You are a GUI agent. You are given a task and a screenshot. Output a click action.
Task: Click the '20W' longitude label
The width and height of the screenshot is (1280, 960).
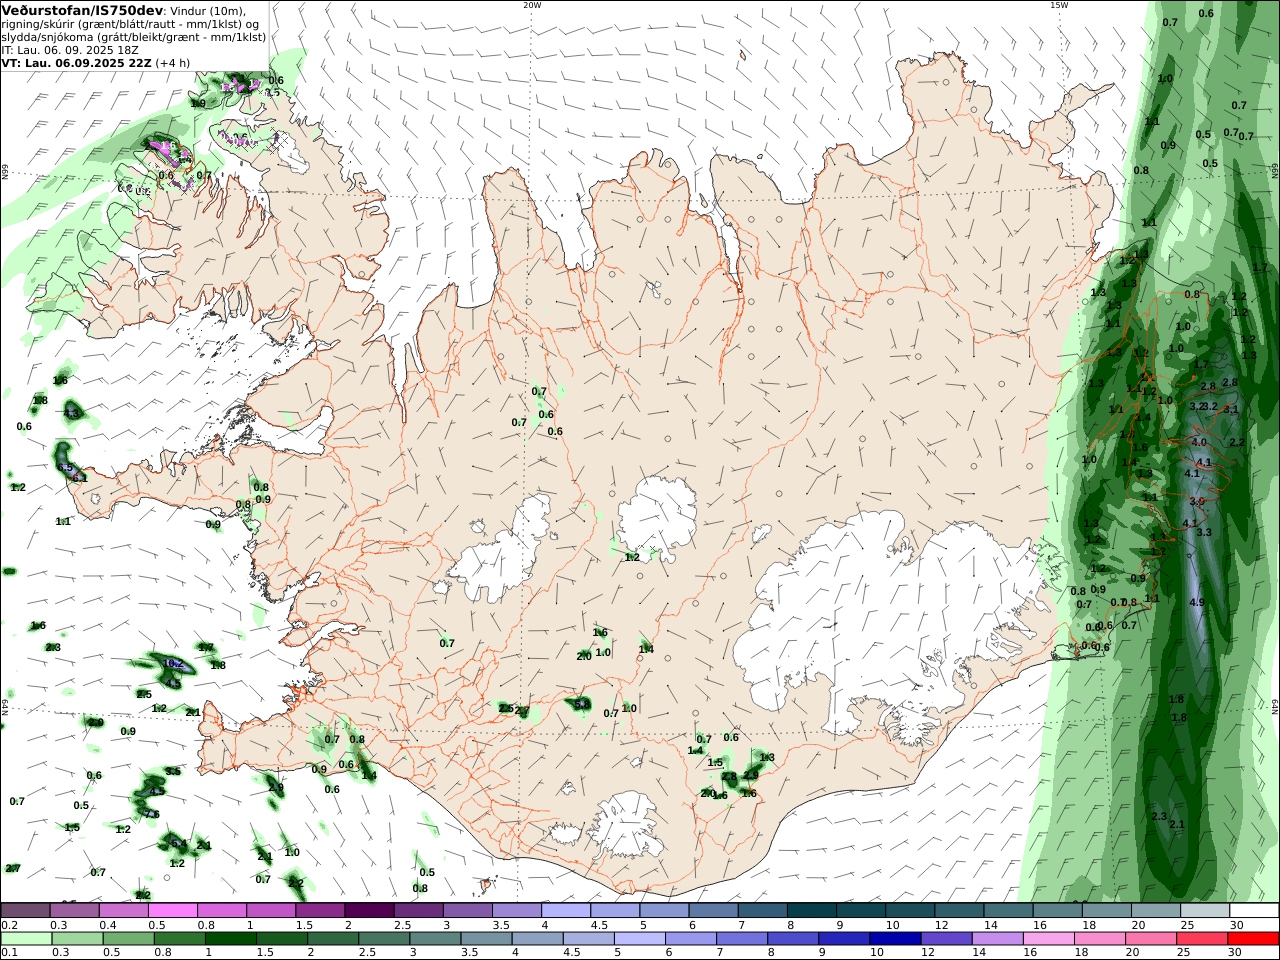pos(532,5)
